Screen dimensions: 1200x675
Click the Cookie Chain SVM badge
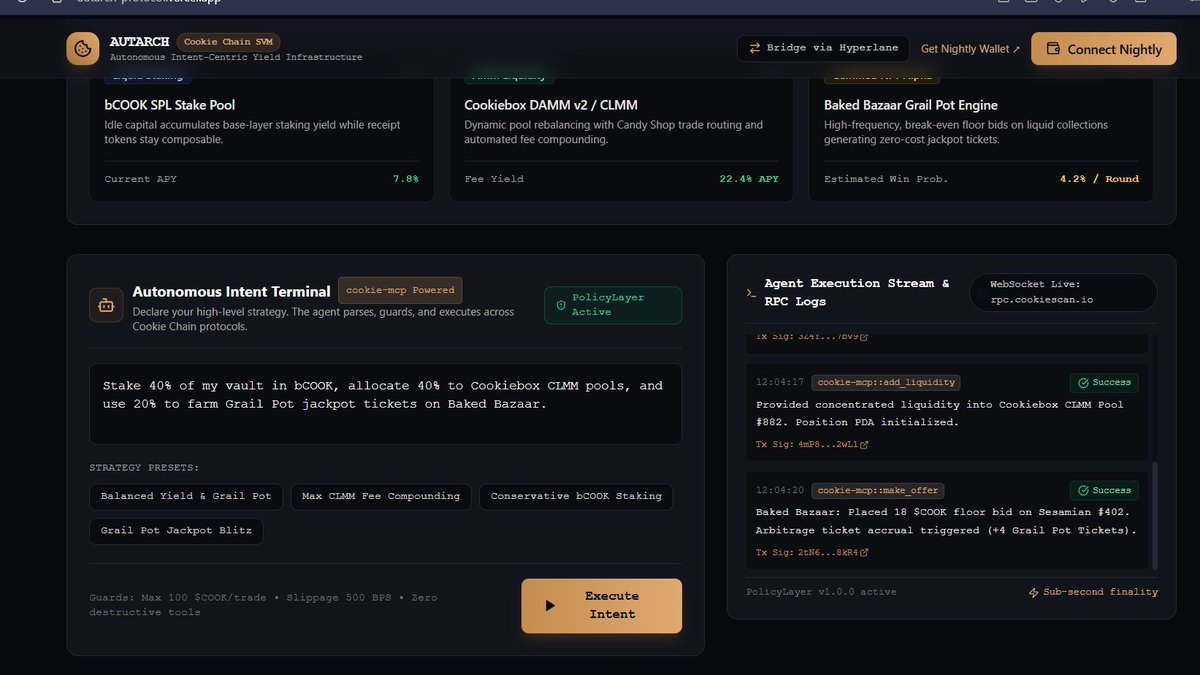[229, 42]
